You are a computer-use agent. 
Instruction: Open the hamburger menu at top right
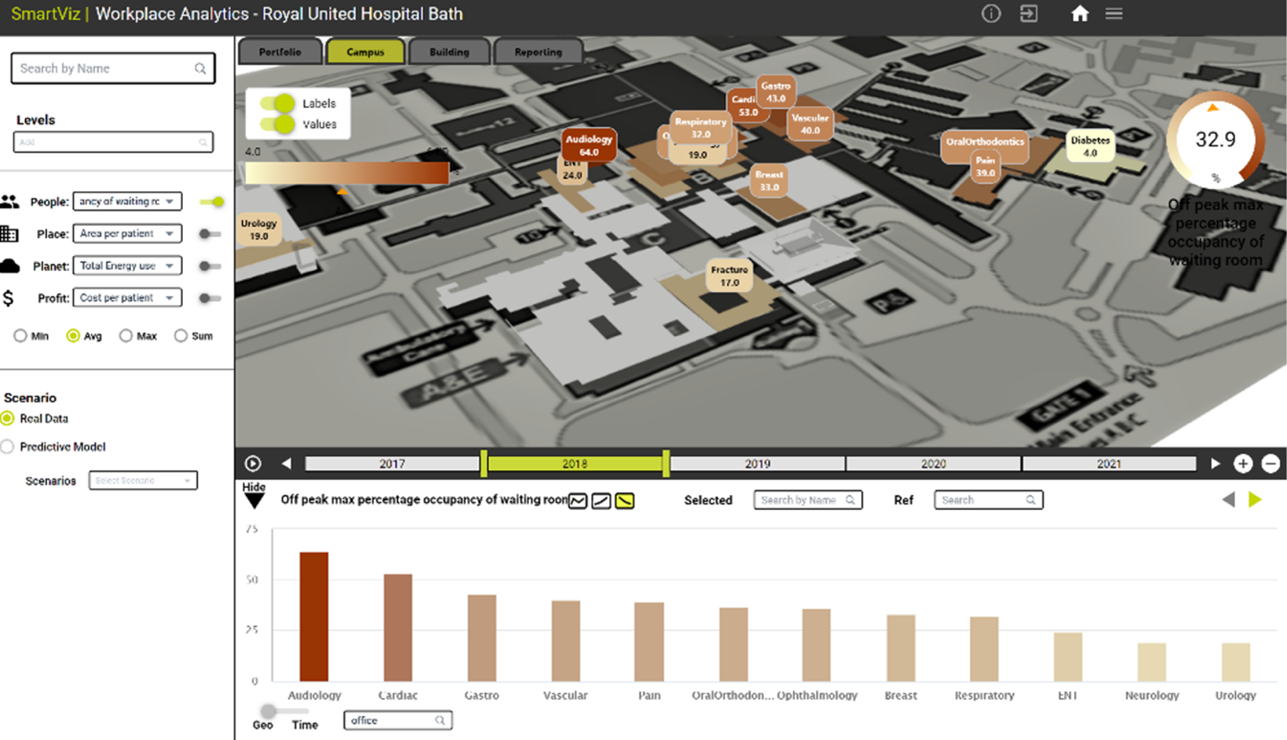click(1114, 13)
